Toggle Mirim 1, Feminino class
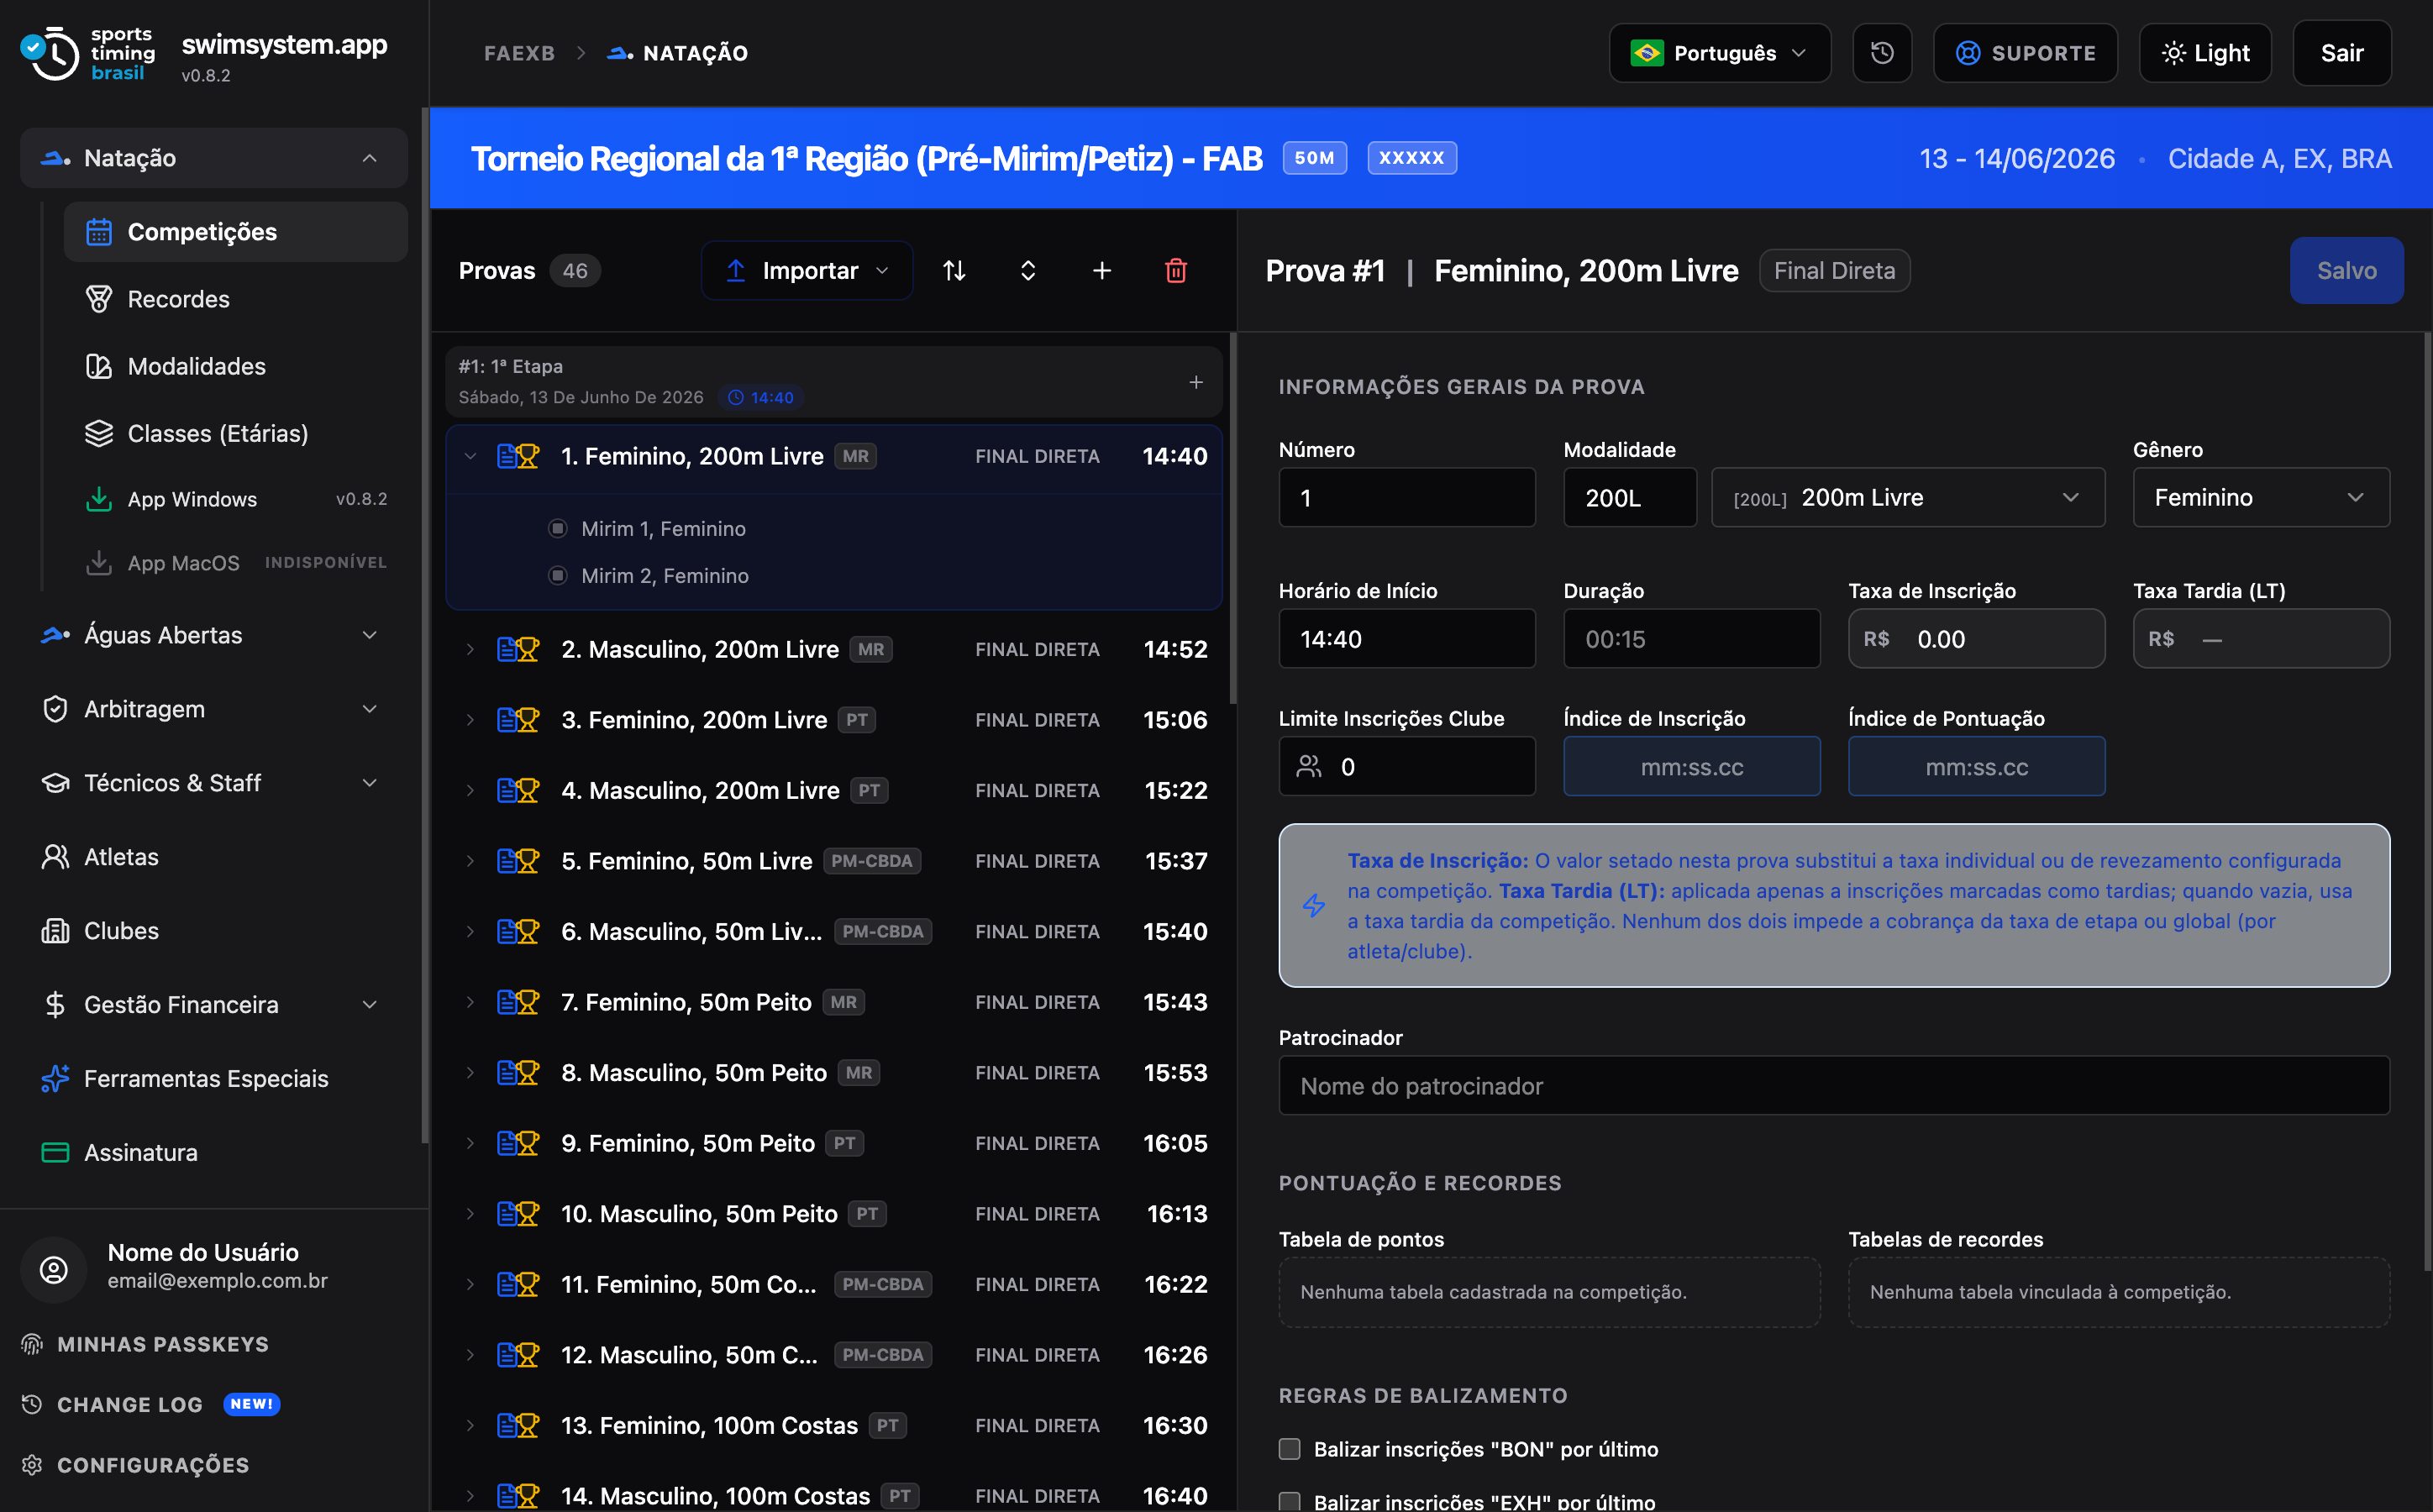The width and height of the screenshot is (2433, 1512). pyautogui.click(x=558, y=528)
